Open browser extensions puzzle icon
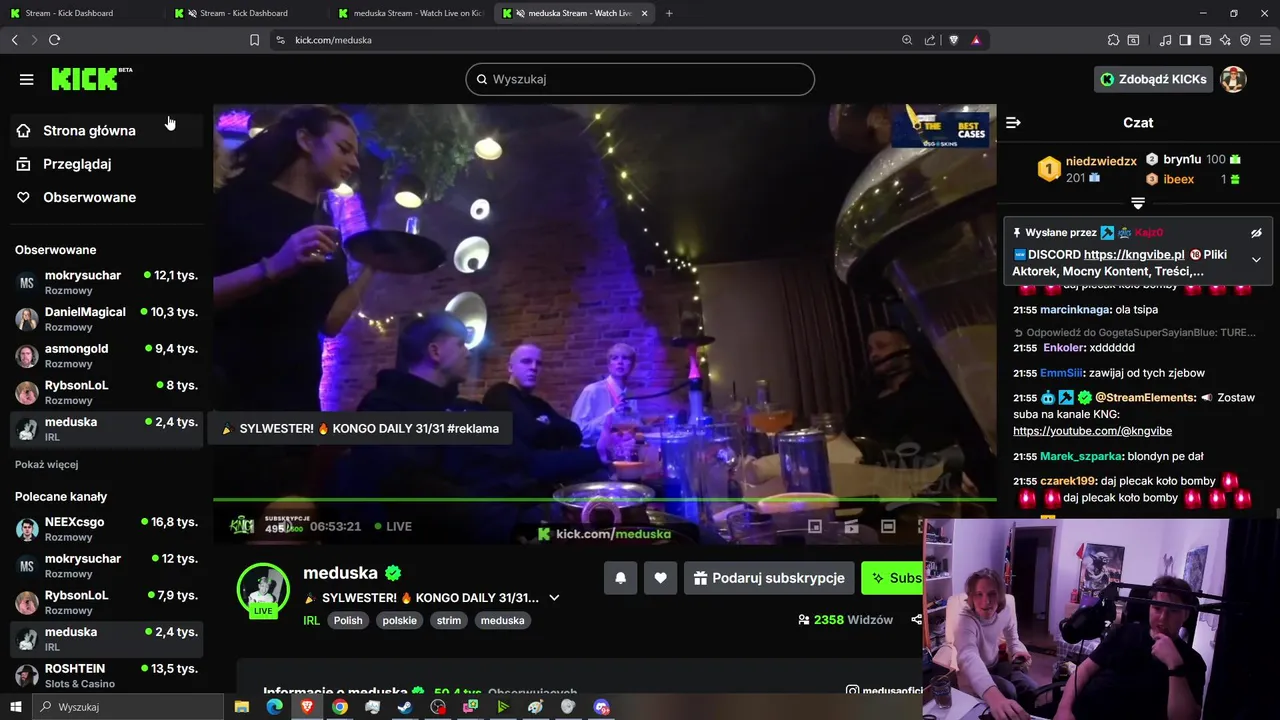 (x=1113, y=40)
